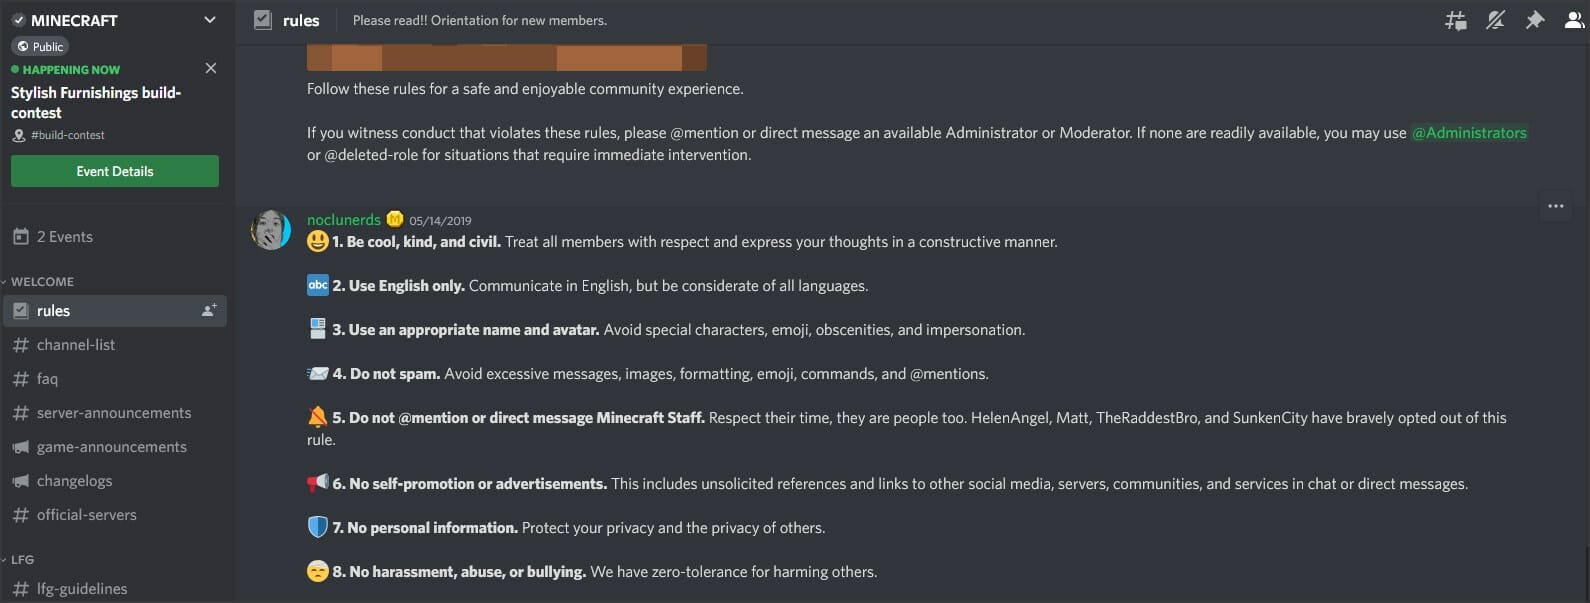Open the pinned messages list

click(1536, 19)
